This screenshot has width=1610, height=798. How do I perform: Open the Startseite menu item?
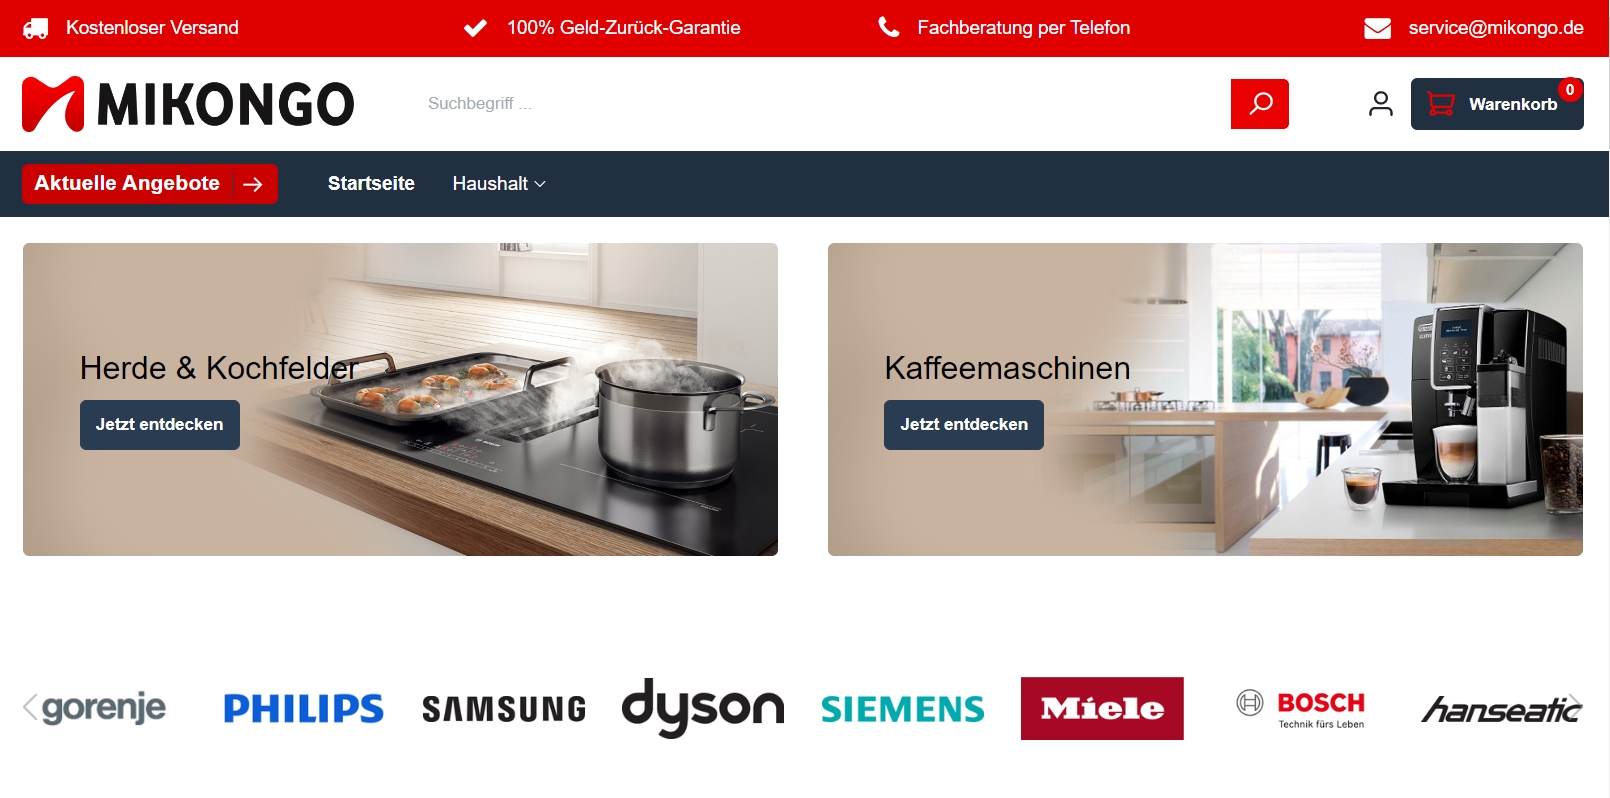371,184
